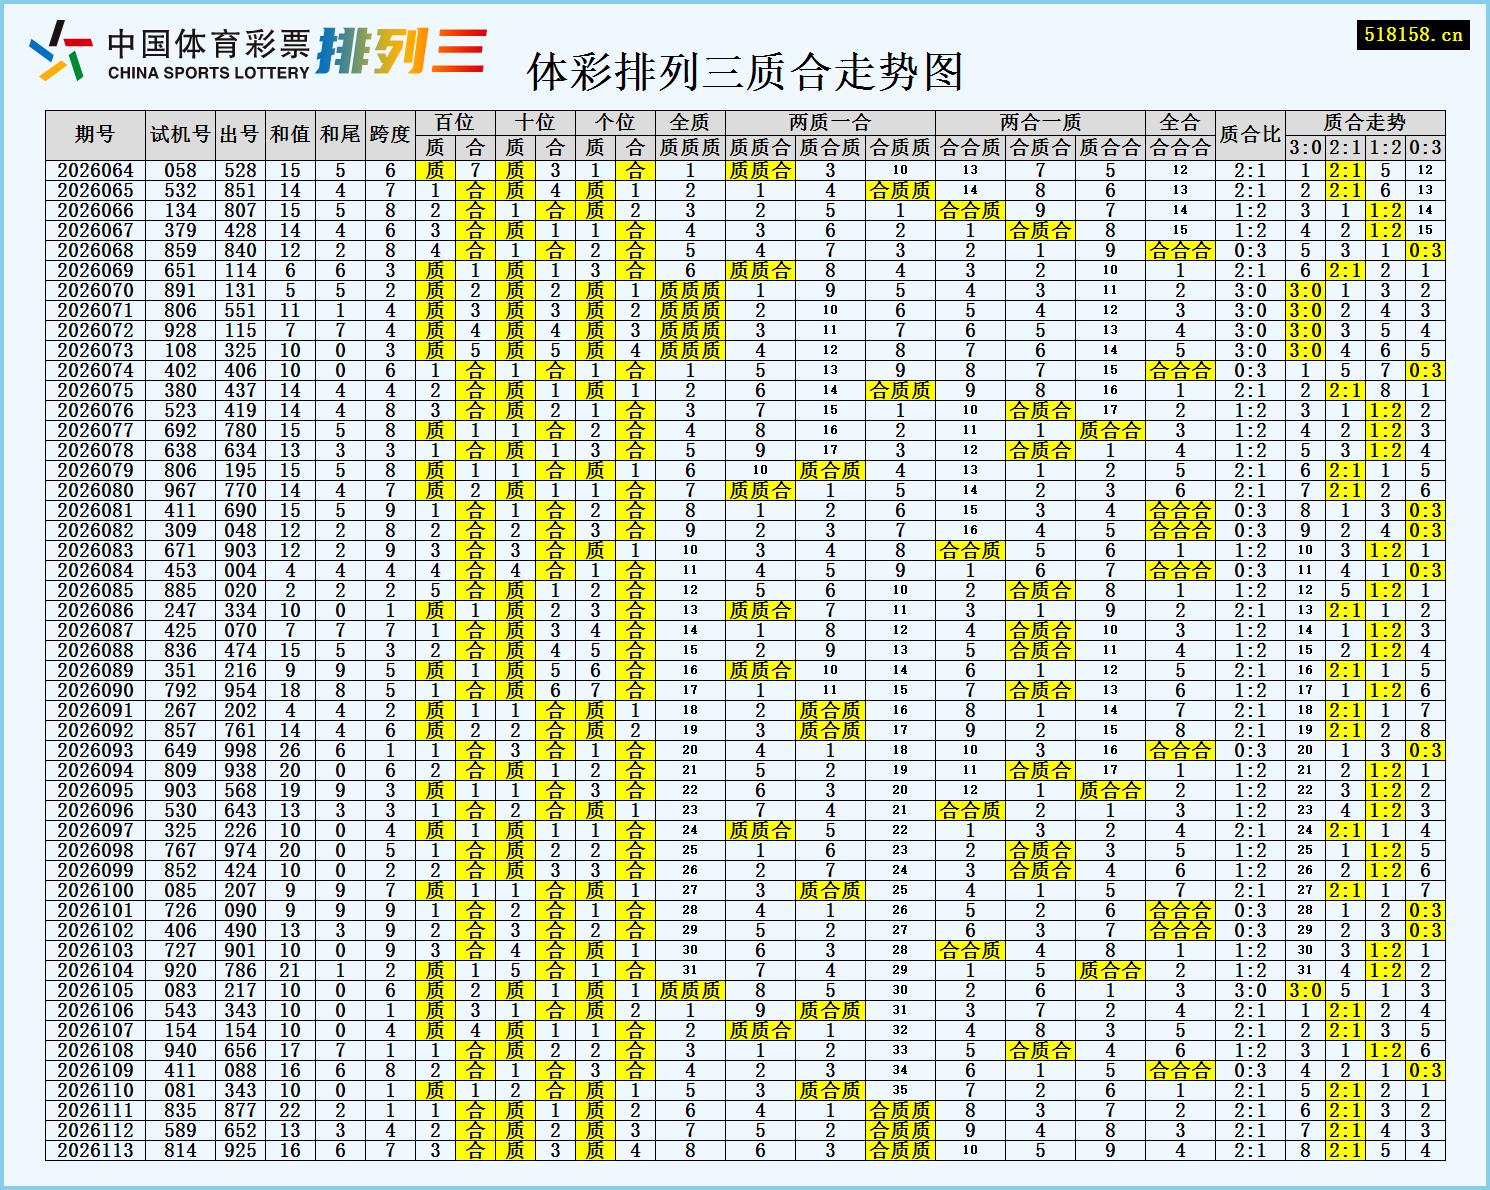
Task: Click 出号 528 in row 2026064
Action: point(240,170)
